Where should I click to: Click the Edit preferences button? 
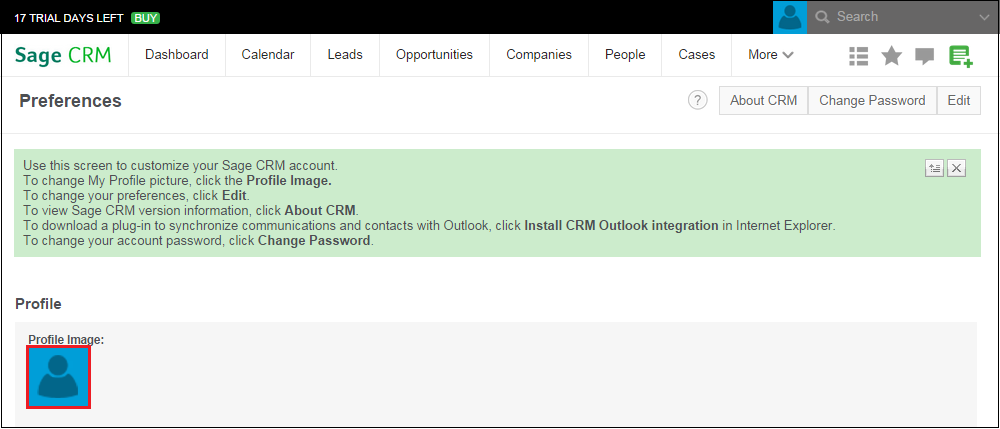959,101
